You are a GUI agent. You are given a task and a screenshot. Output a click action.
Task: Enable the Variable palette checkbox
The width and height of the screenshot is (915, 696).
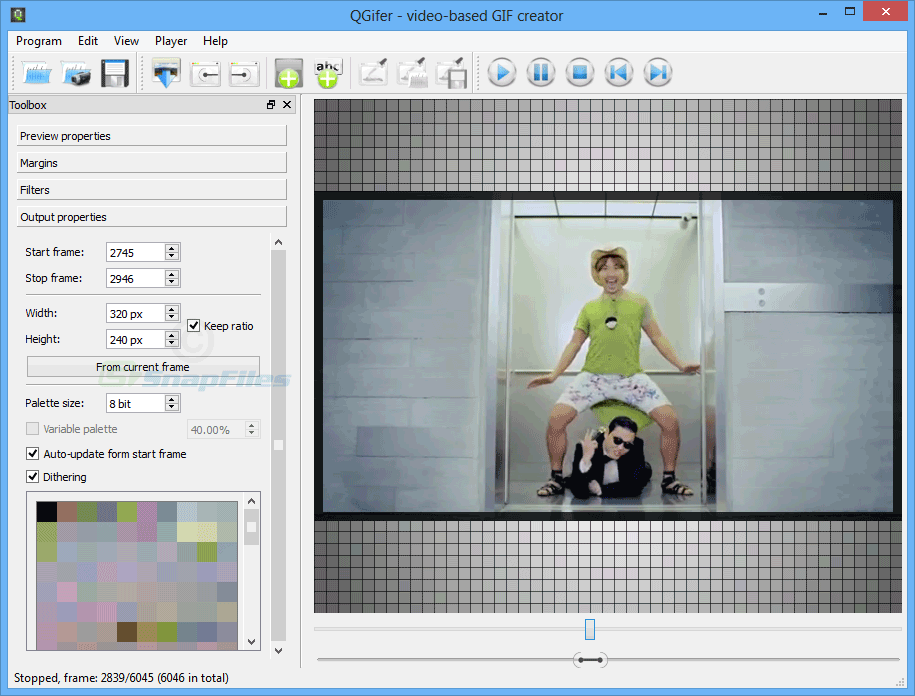(33, 429)
